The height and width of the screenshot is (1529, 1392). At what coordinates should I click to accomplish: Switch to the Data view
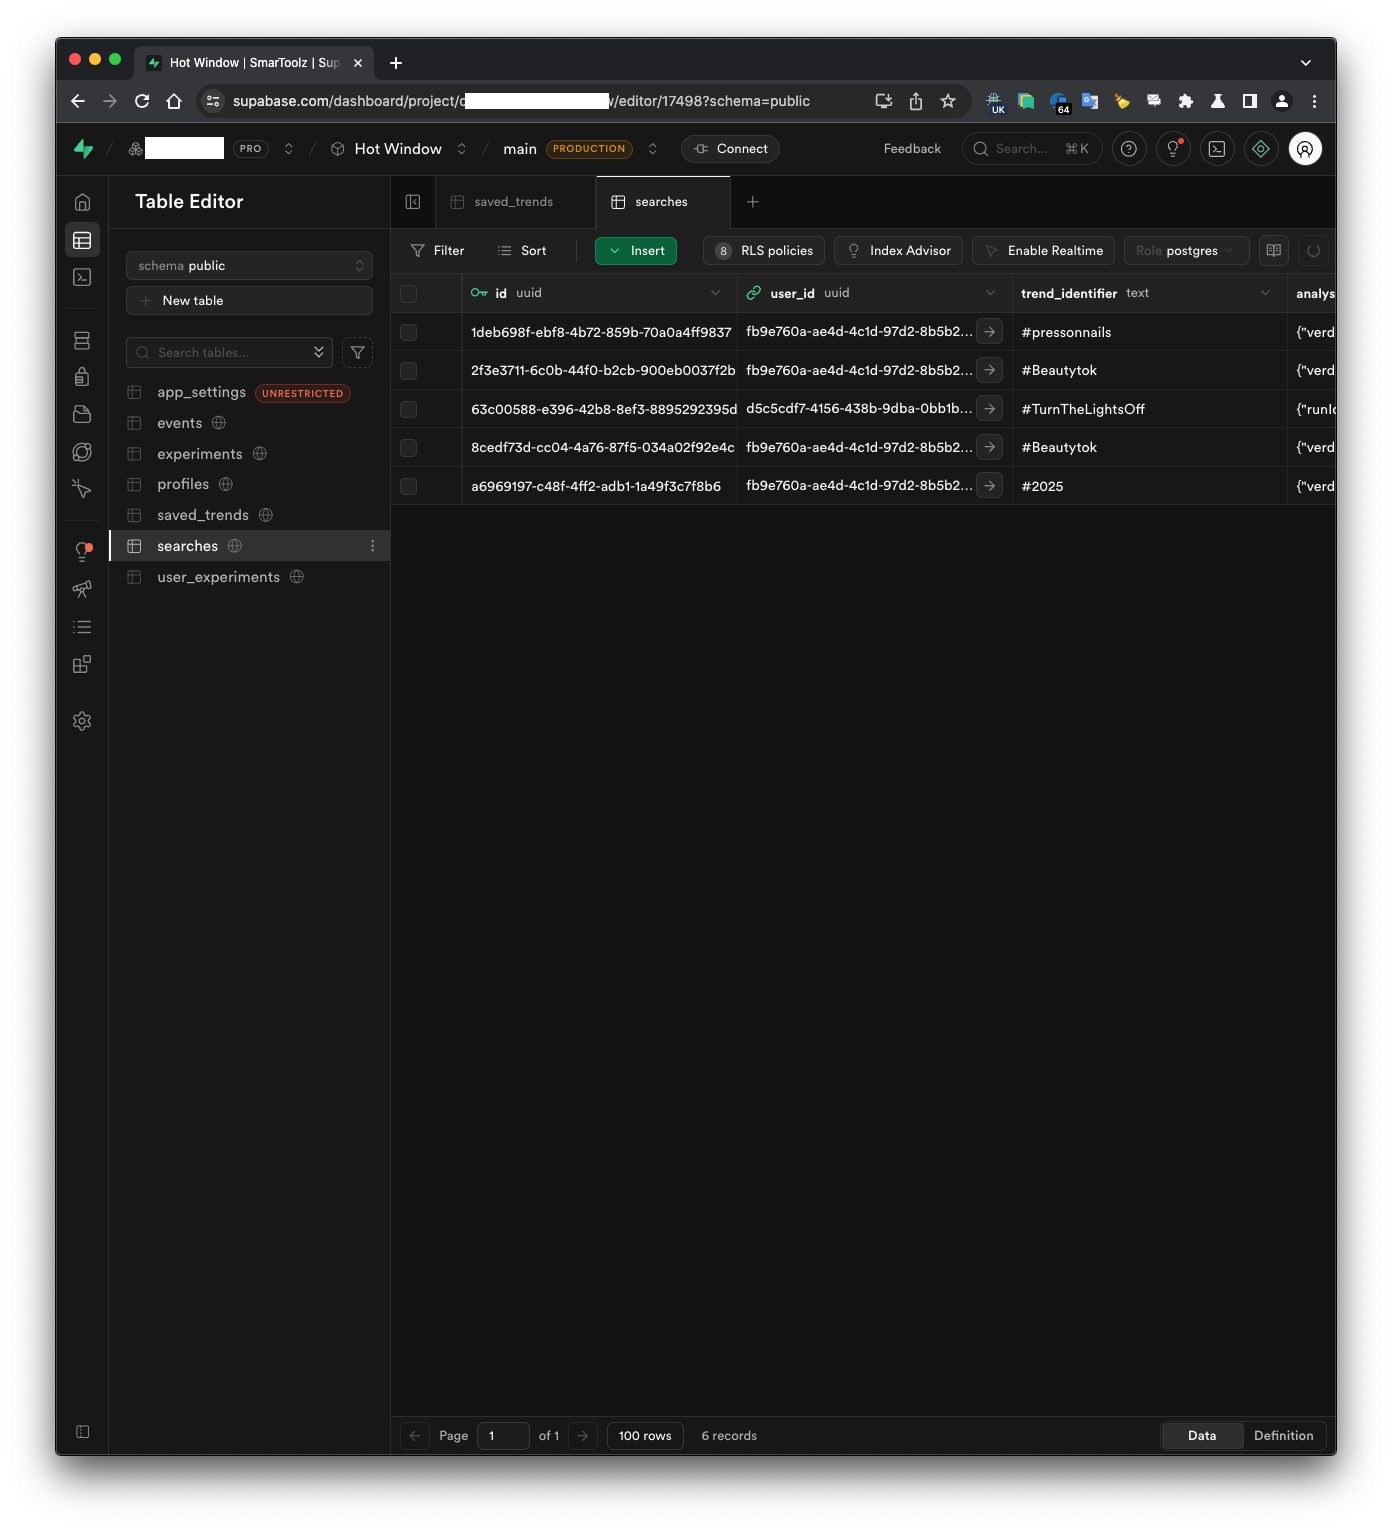[1202, 1436]
